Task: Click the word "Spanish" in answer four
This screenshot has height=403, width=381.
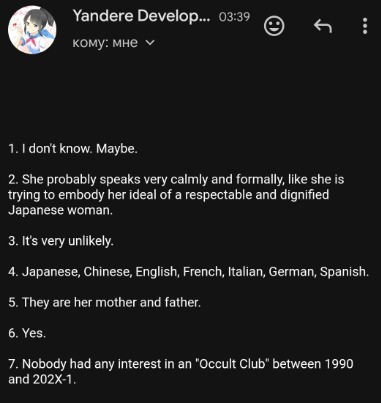Action: (x=345, y=272)
